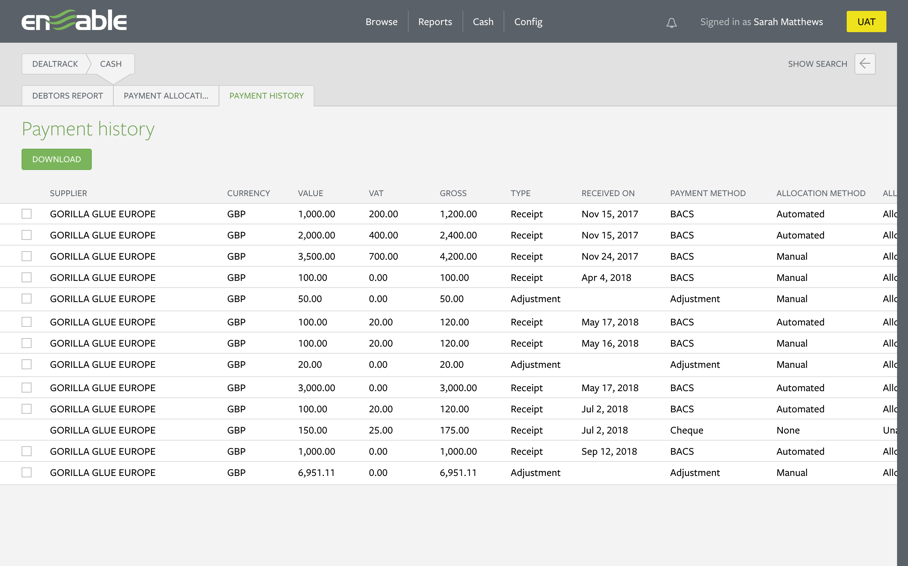
Task: Open the notifications bell
Action: pyautogui.click(x=671, y=23)
